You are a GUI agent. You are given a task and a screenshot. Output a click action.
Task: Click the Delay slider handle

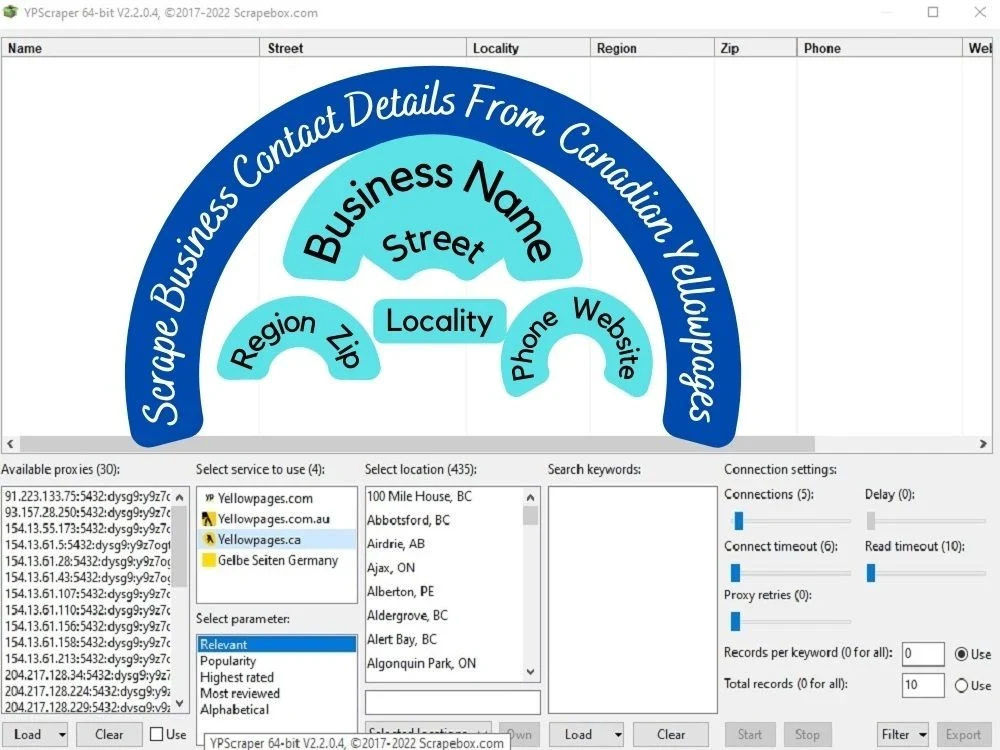tap(871, 521)
